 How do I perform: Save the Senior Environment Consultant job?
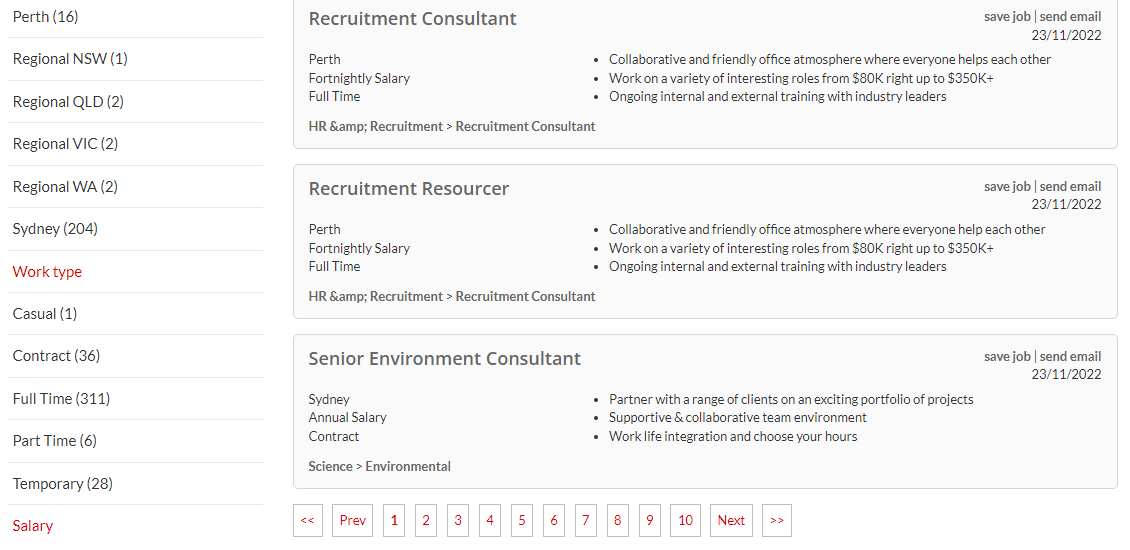coord(1006,357)
